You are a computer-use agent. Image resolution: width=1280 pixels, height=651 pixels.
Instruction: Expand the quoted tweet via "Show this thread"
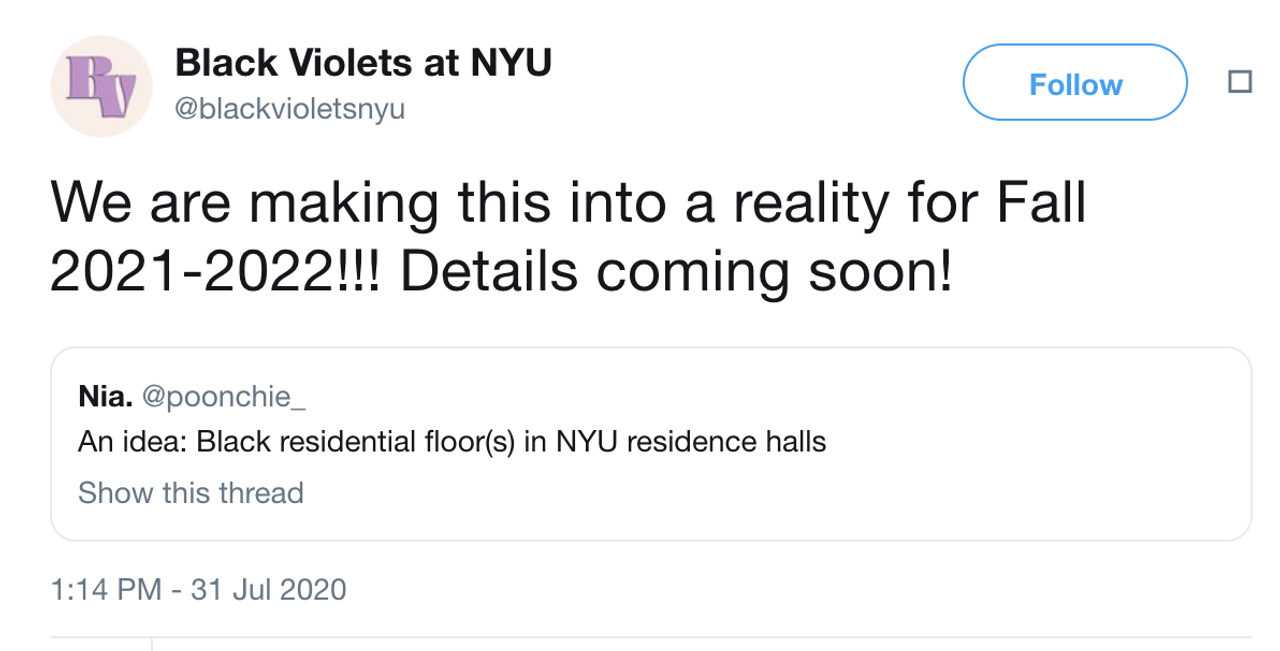click(190, 493)
